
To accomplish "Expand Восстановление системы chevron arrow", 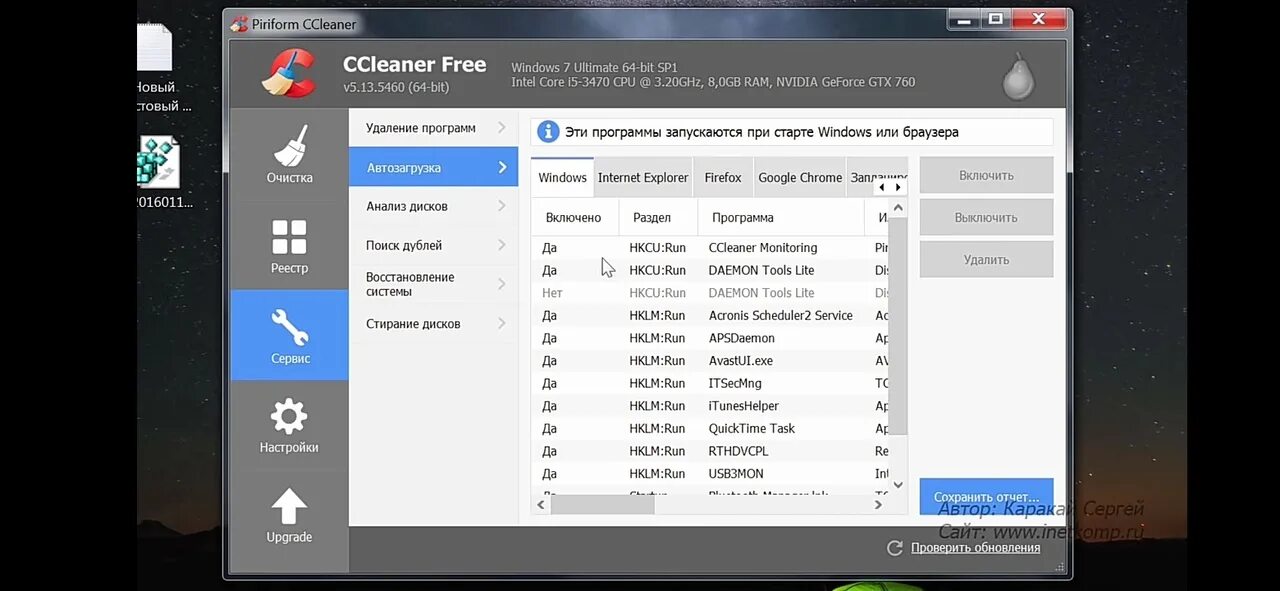I will [x=502, y=284].
